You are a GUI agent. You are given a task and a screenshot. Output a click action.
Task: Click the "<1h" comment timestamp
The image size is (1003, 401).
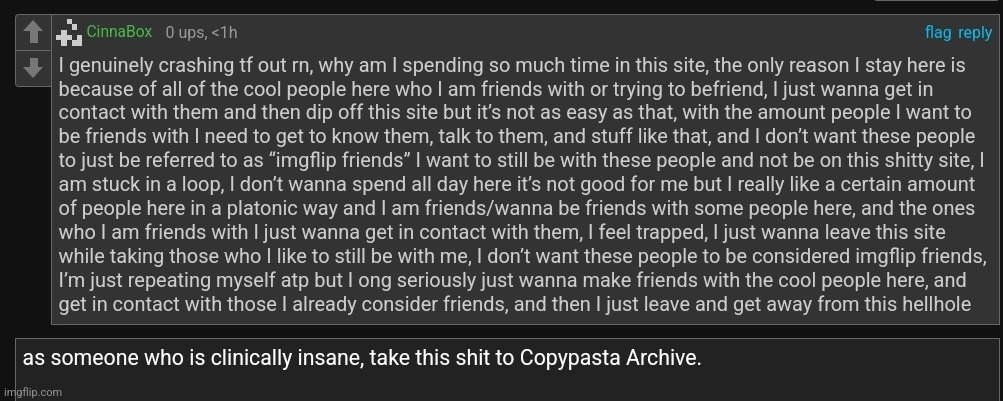(x=223, y=33)
